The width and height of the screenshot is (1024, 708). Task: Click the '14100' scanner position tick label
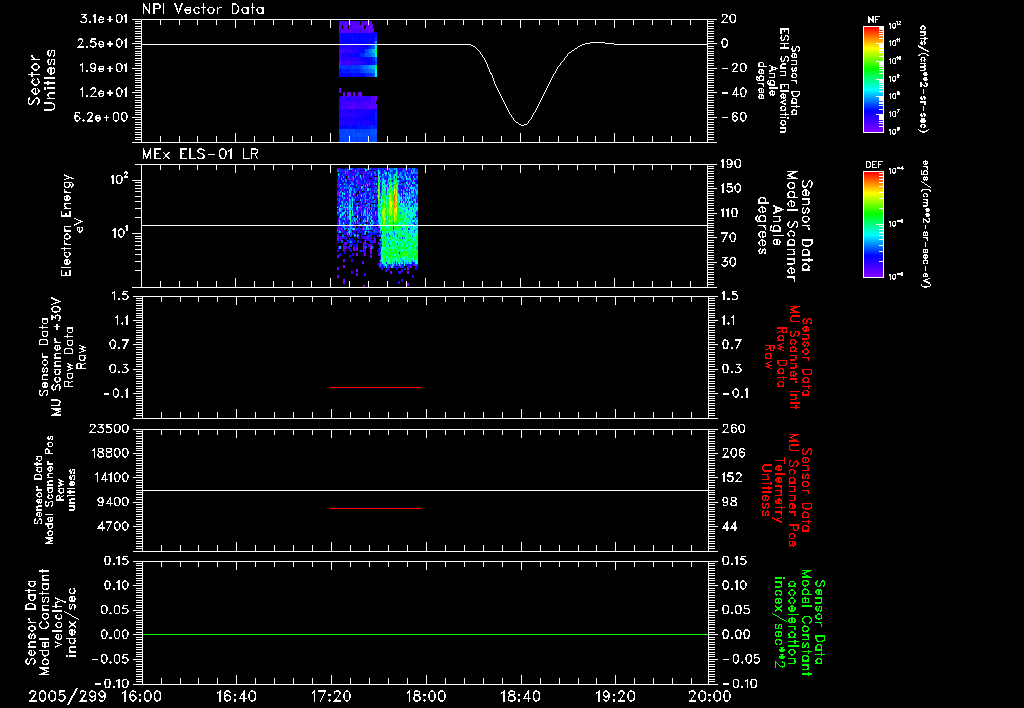click(x=108, y=477)
